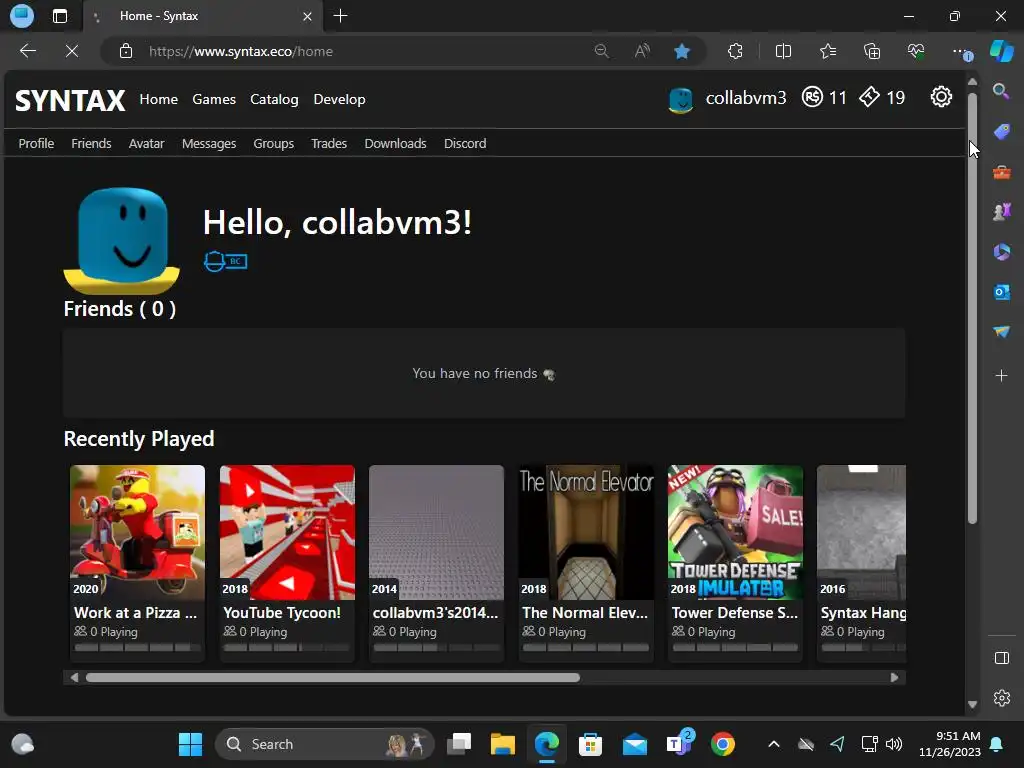This screenshot has width=1024, height=768.
Task: Open sidebar settings gear at bottom
Action: click(x=1002, y=697)
